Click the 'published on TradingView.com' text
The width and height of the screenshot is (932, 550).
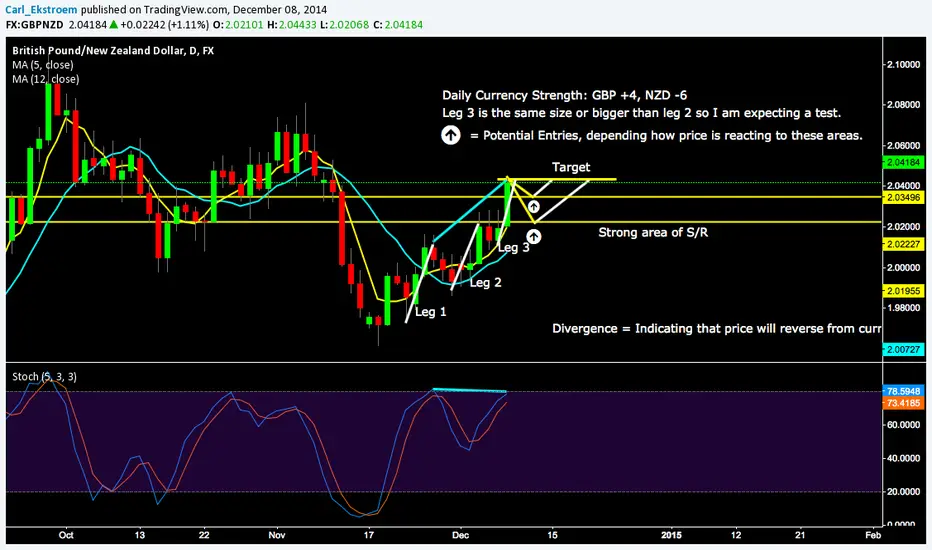pos(155,10)
